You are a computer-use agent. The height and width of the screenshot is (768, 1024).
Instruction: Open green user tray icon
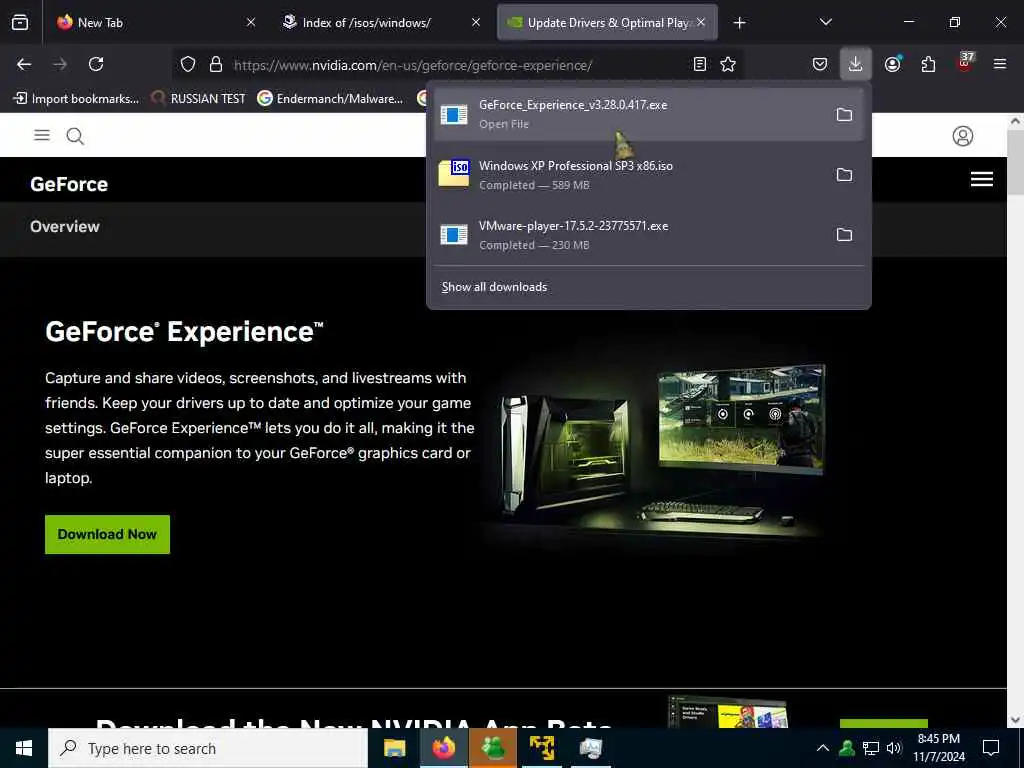pos(847,748)
